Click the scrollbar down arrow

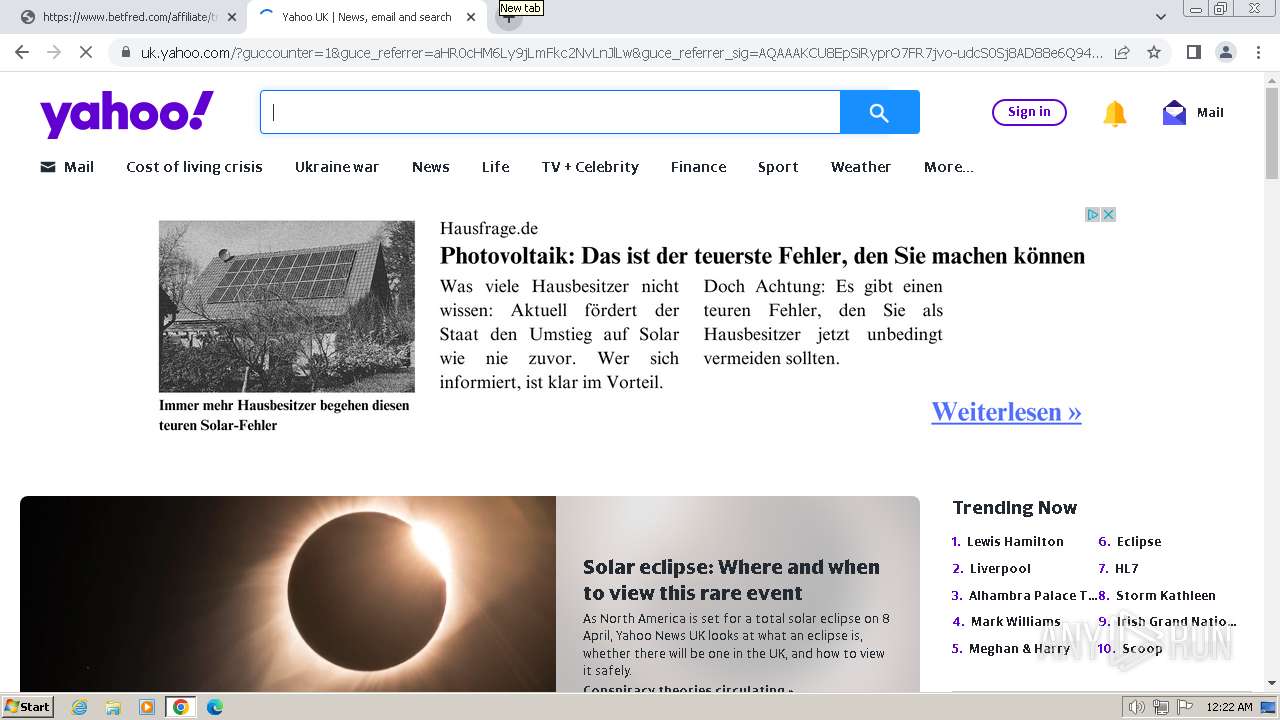pyautogui.click(x=1272, y=683)
